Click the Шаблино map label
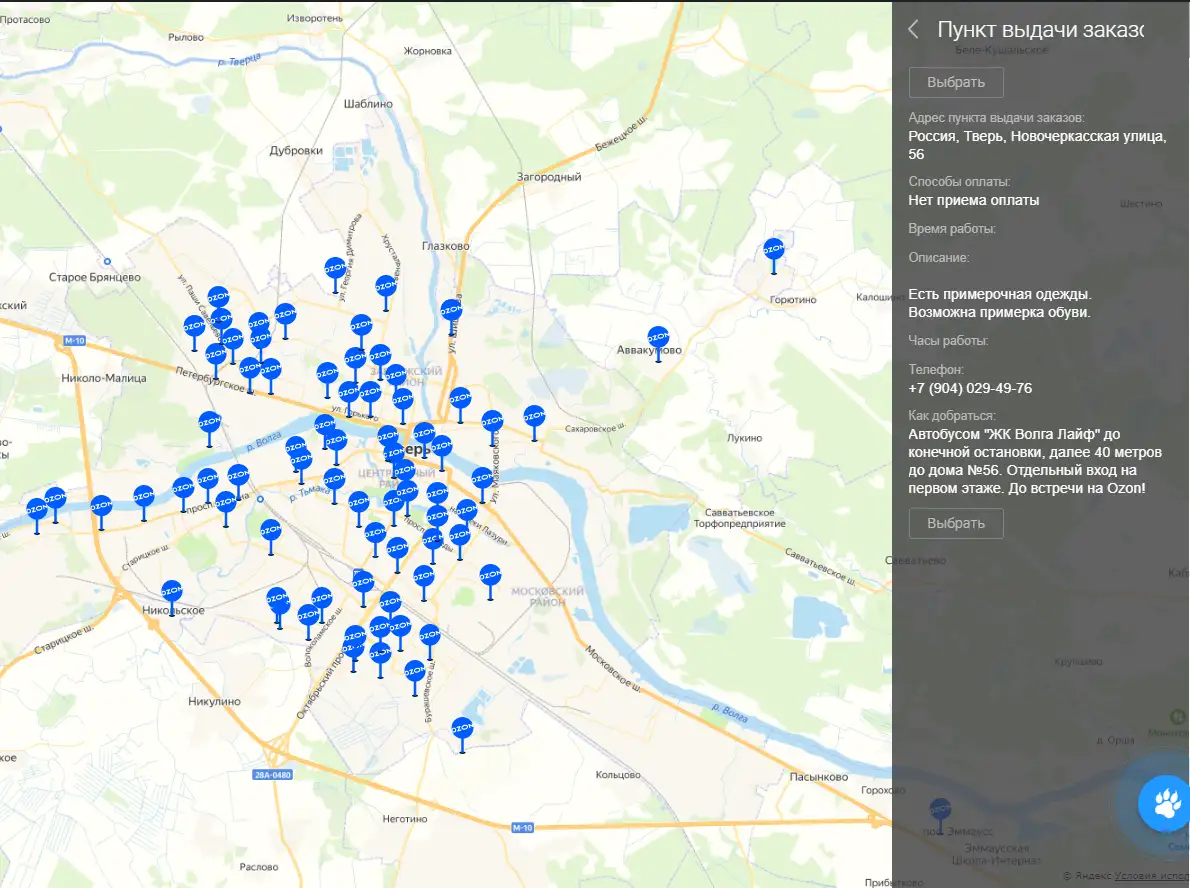The height and width of the screenshot is (888, 1190). pos(368,103)
